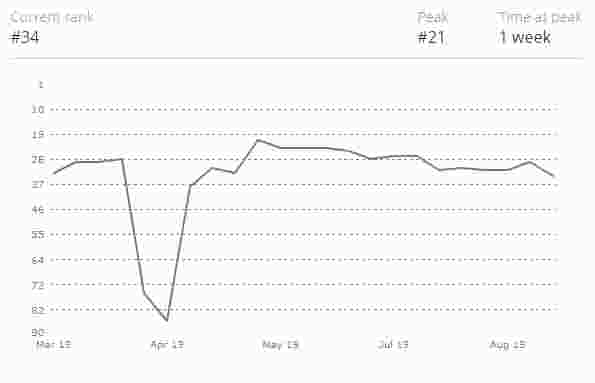The height and width of the screenshot is (383, 595).
Task: Click the 55 y-axis label
Action: coord(38,235)
